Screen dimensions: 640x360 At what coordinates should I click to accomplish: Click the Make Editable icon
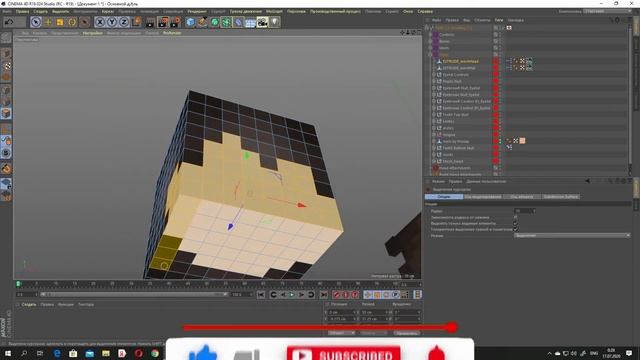coord(6,38)
